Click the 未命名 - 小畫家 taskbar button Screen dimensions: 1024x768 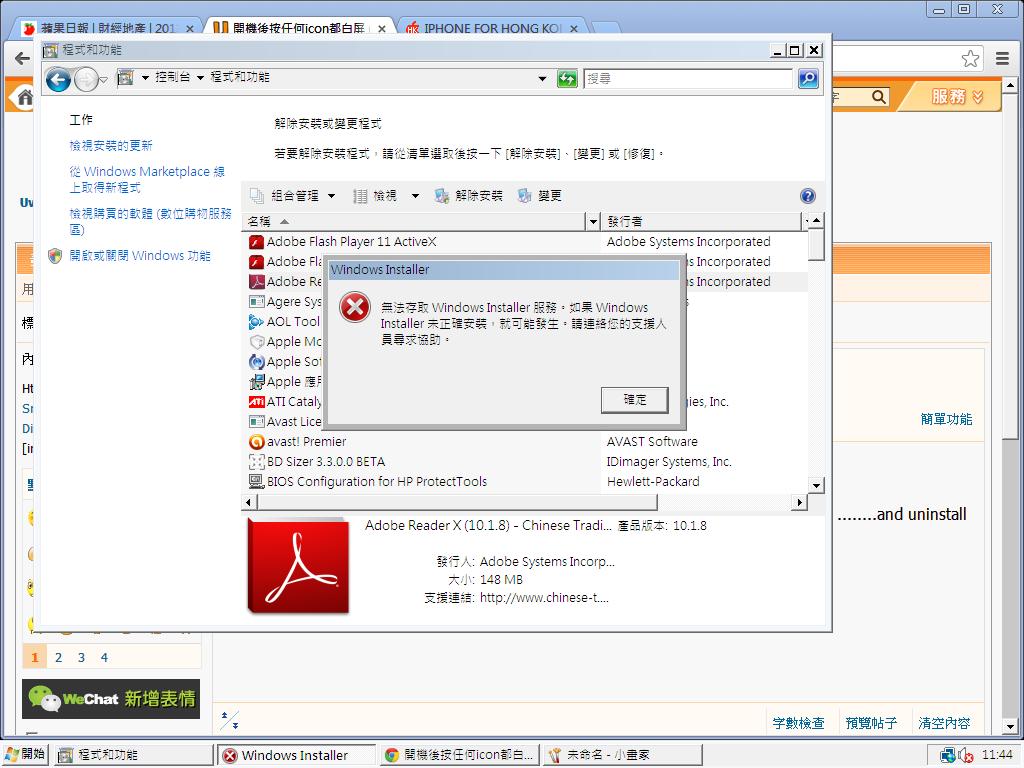pyautogui.click(x=622, y=756)
